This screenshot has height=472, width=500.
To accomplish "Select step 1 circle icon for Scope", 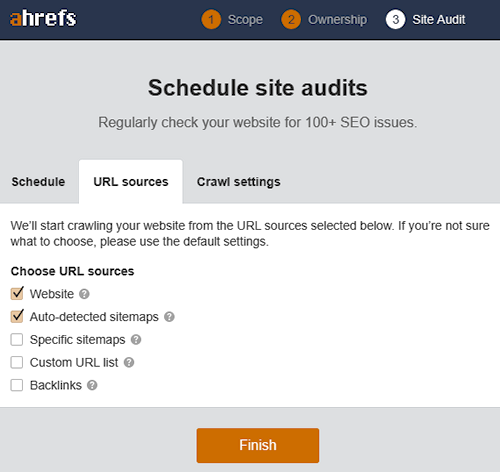I will (x=211, y=20).
